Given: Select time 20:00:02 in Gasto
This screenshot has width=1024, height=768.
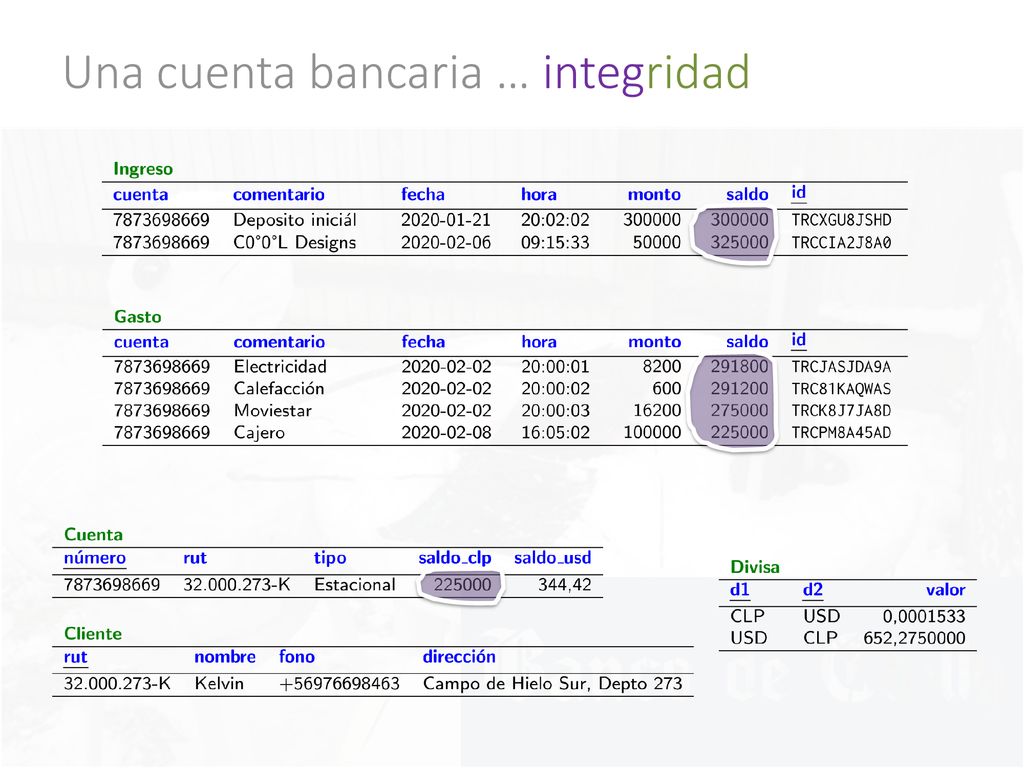Looking at the screenshot, I should pos(555,389).
